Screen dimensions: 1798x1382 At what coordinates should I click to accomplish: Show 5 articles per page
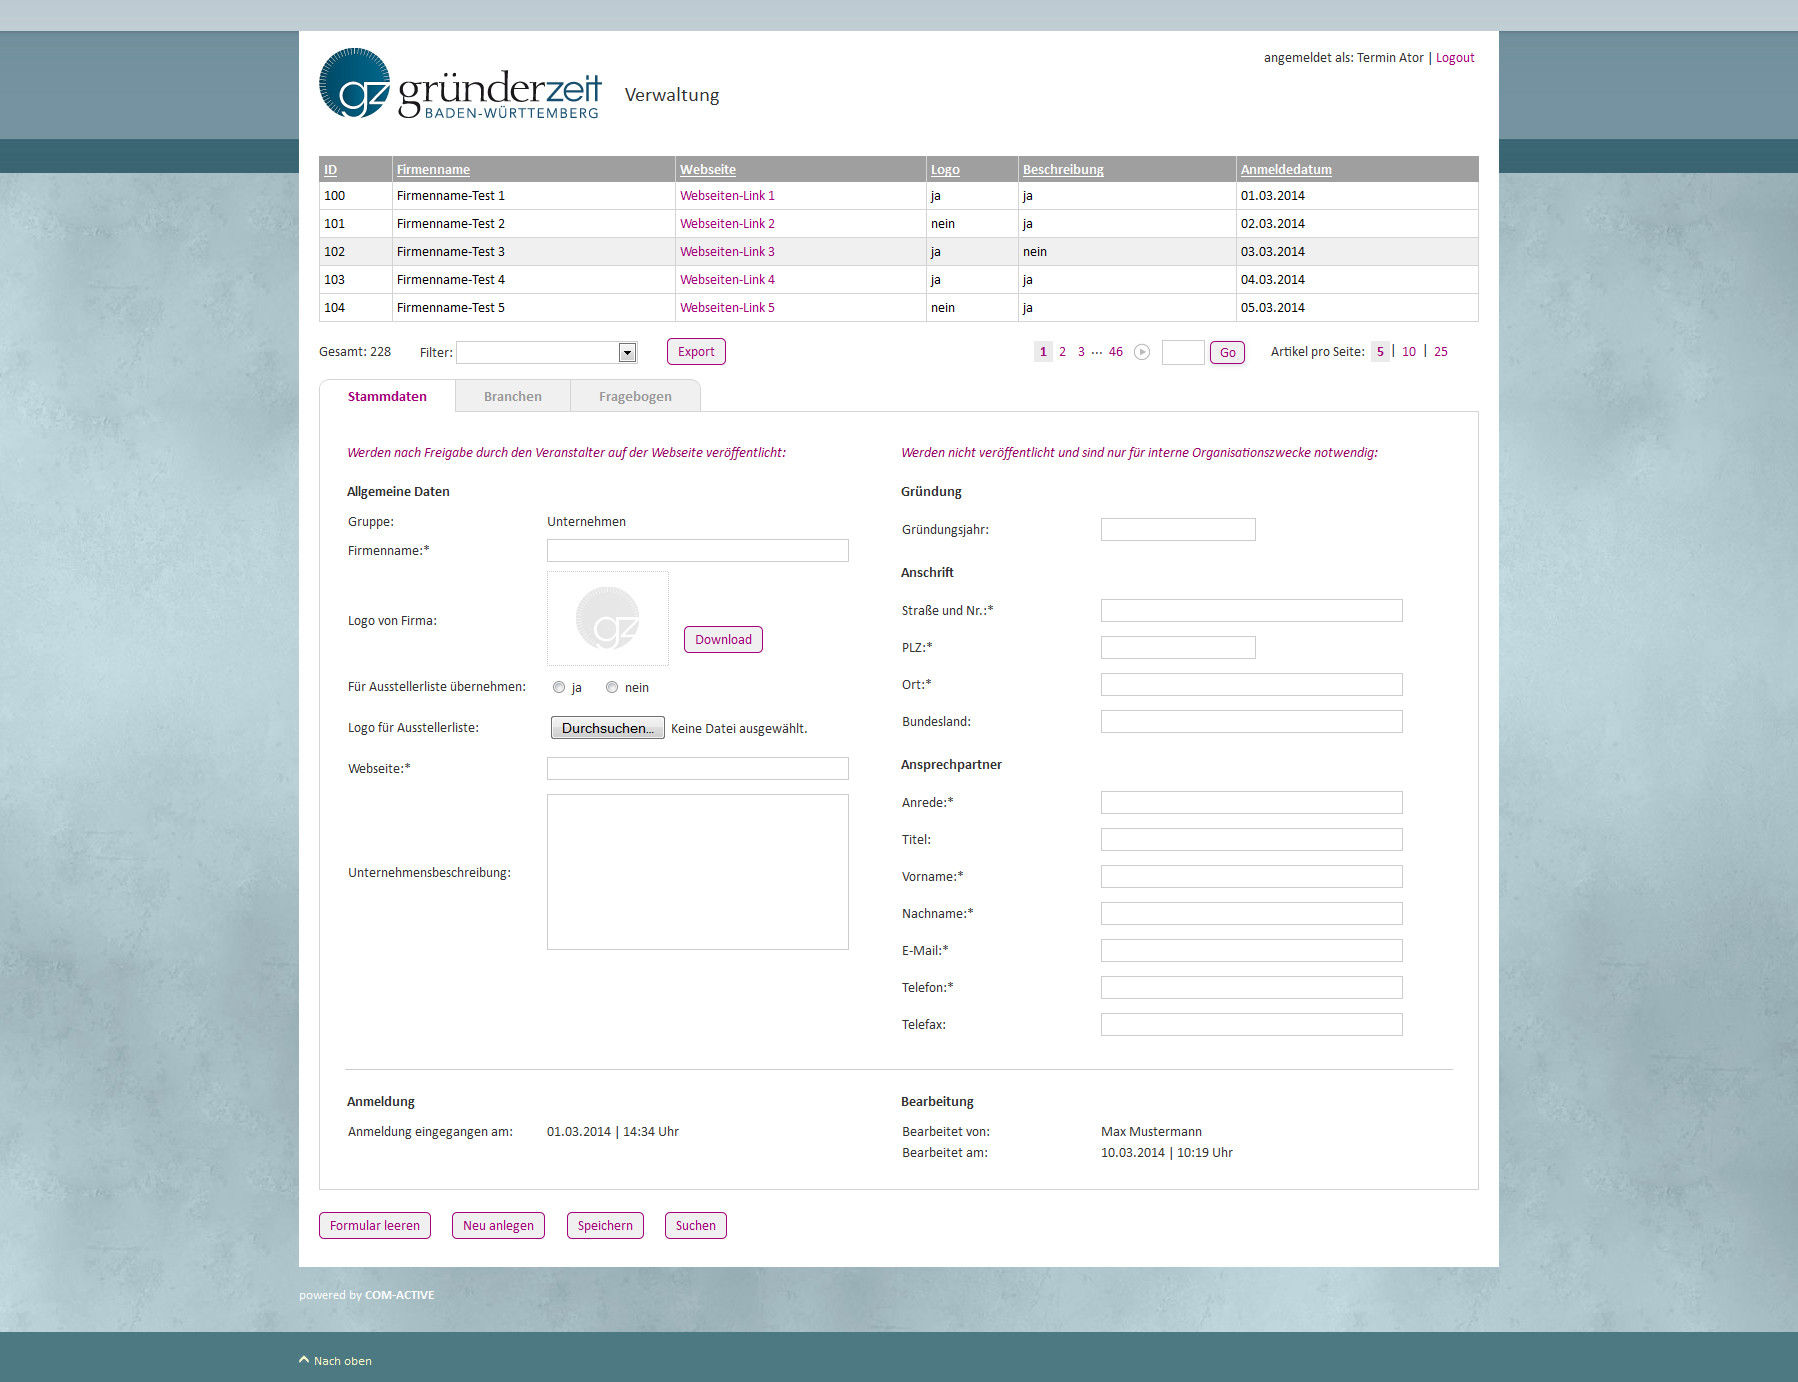pyautogui.click(x=1380, y=352)
